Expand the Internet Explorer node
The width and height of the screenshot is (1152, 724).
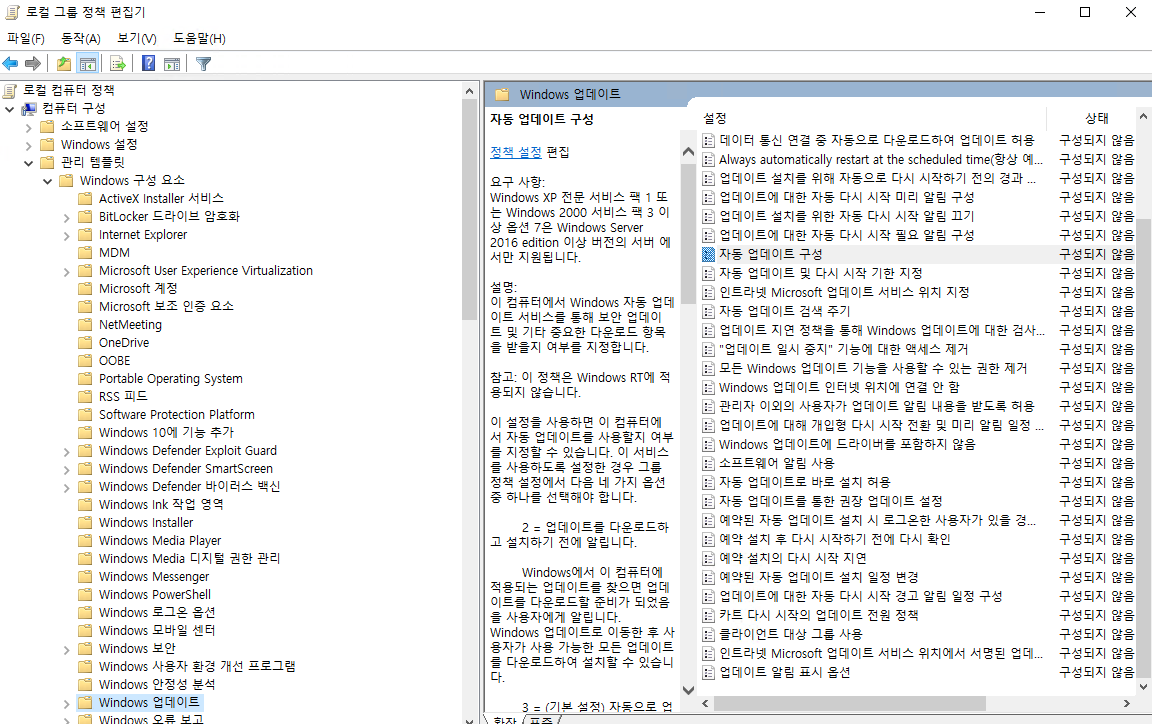tap(67, 236)
